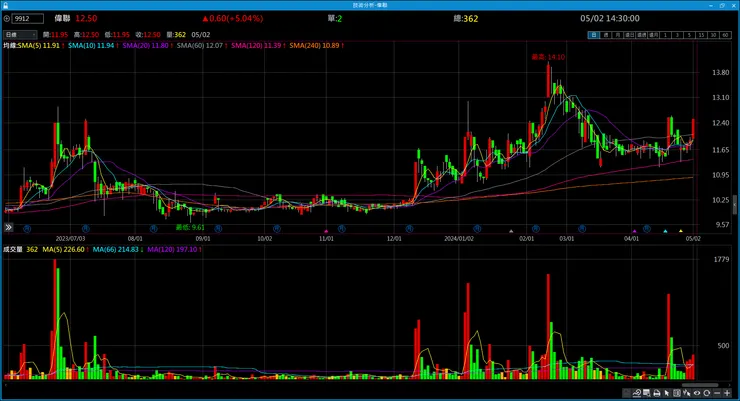Click the crosshair pointer tool icon
Image resolution: width=740 pixels, height=401 pixels.
point(687,393)
